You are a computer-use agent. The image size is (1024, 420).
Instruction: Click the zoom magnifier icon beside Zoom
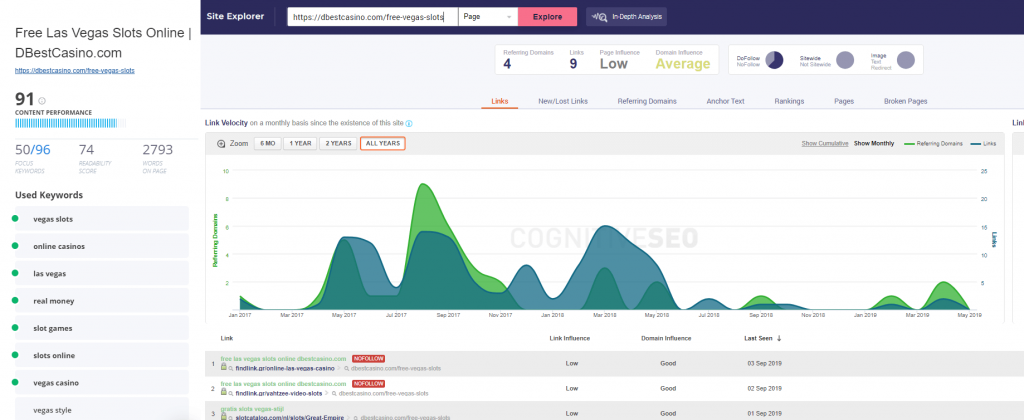click(x=221, y=143)
